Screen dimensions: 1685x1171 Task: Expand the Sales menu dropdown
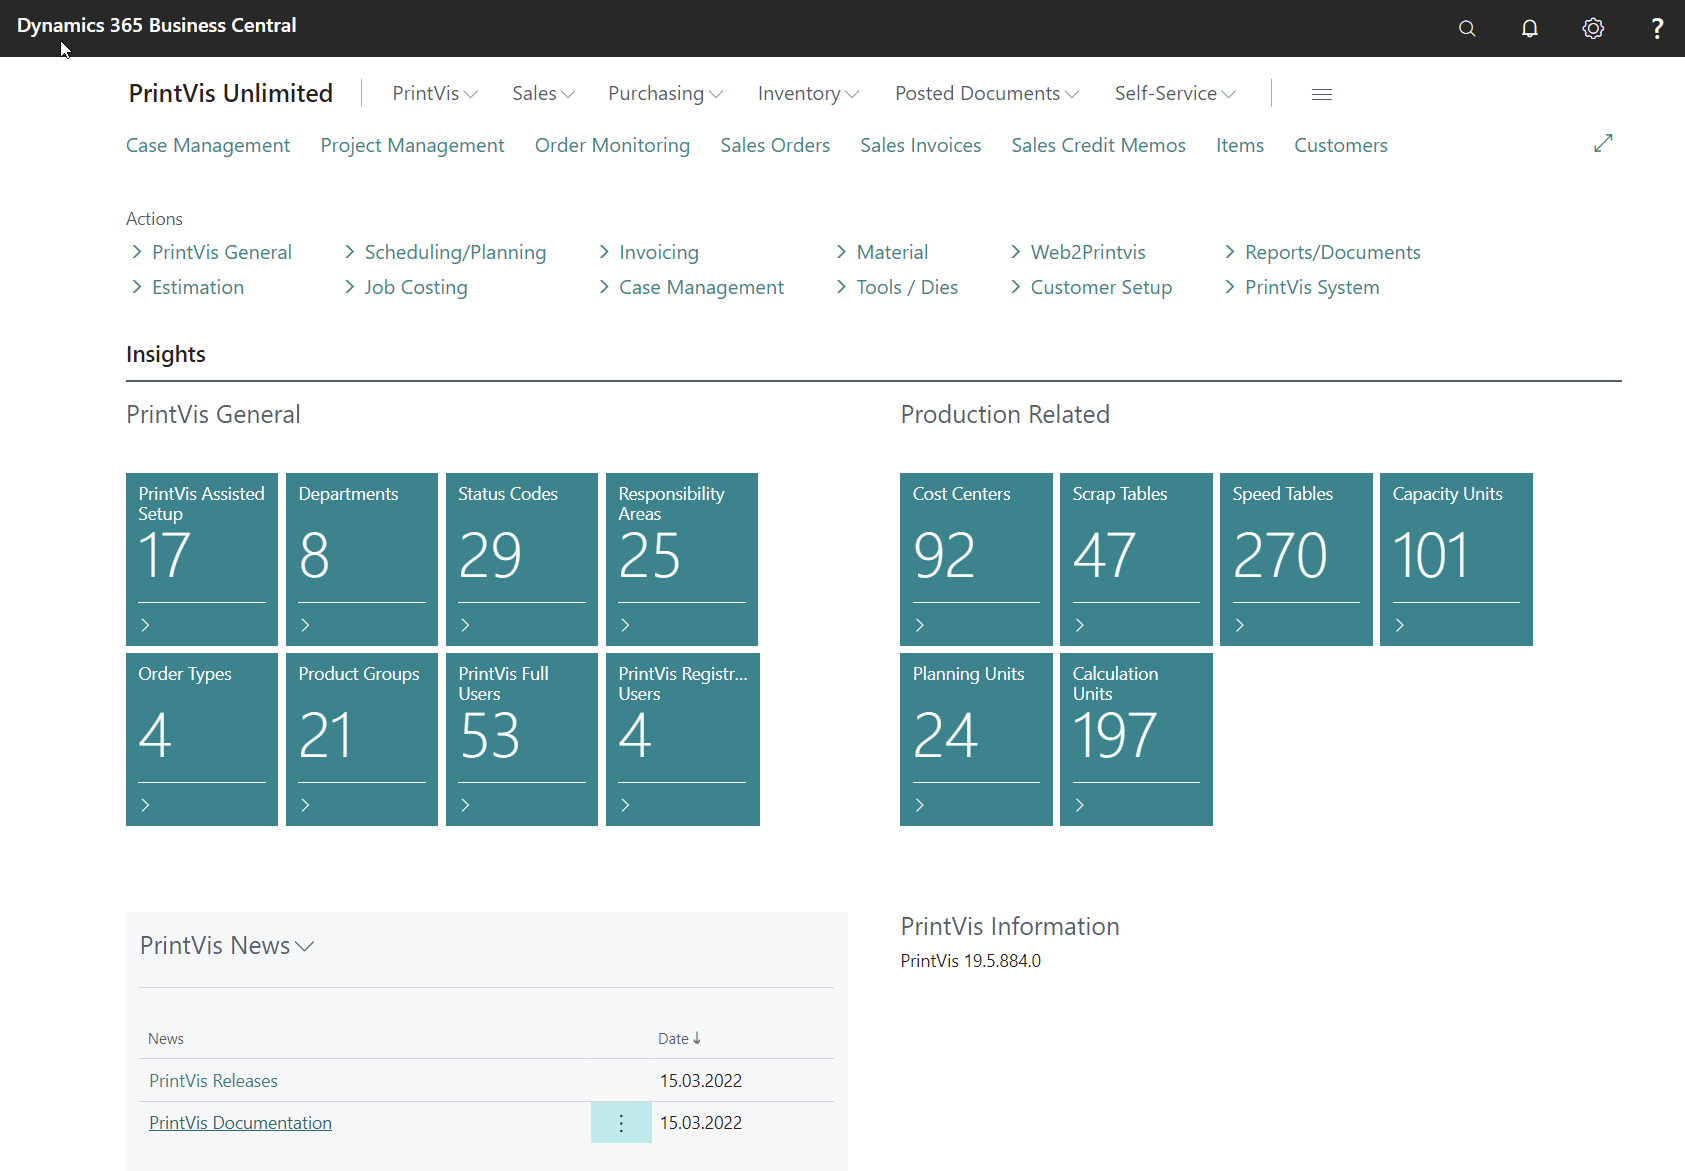[544, 93]
